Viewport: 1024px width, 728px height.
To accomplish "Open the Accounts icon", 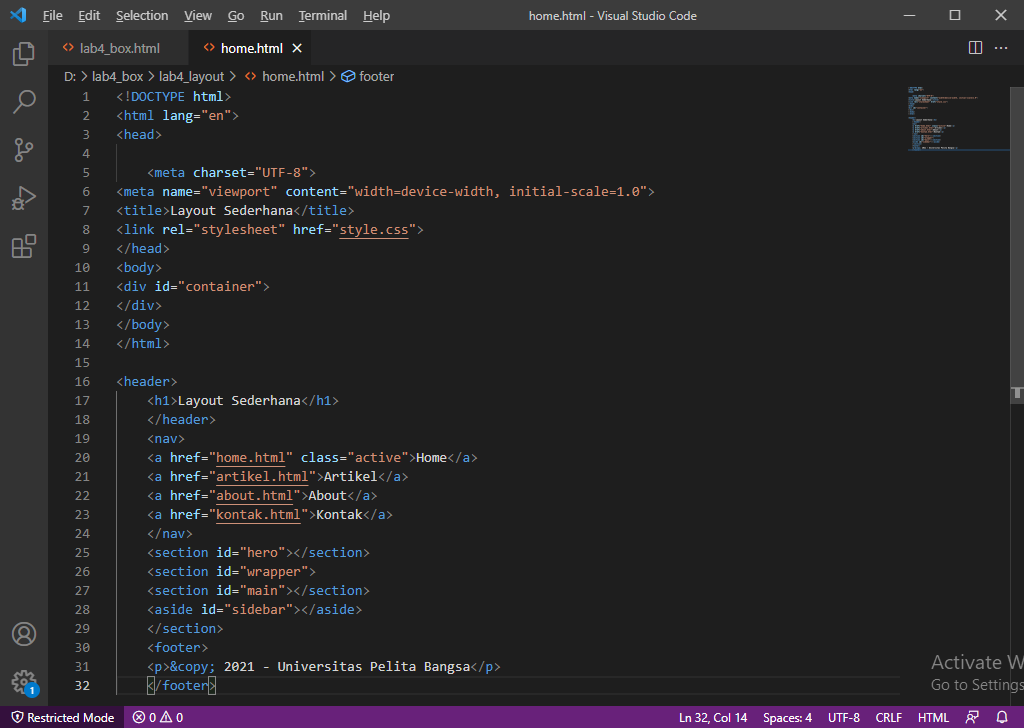I will pyautogui.click(x=24, y=633).
